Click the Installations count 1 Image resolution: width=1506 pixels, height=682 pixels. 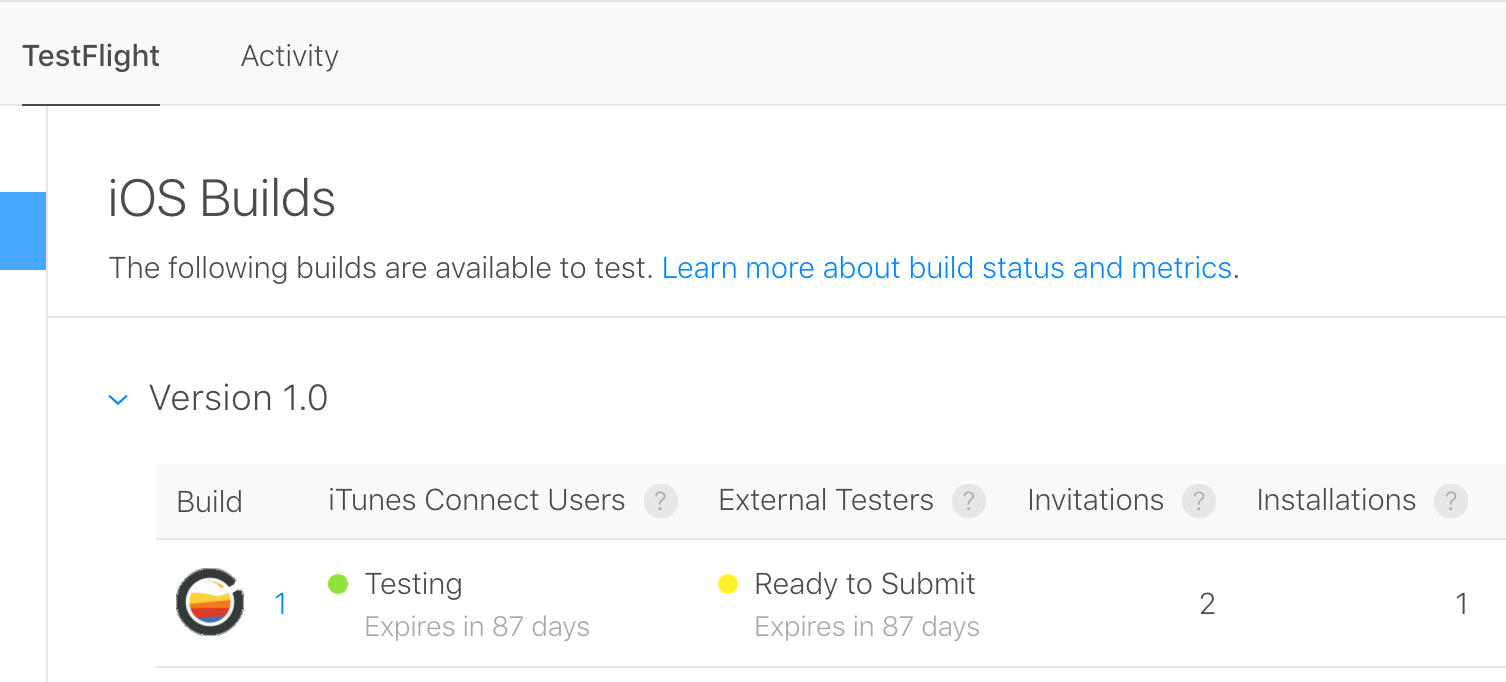click(x=1461, y=604)
